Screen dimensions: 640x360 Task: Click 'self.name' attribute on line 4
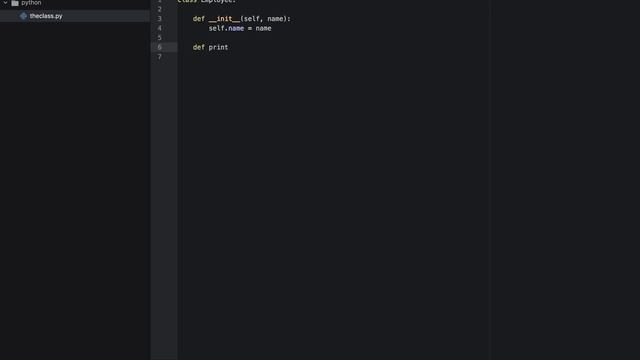point(226,28)
